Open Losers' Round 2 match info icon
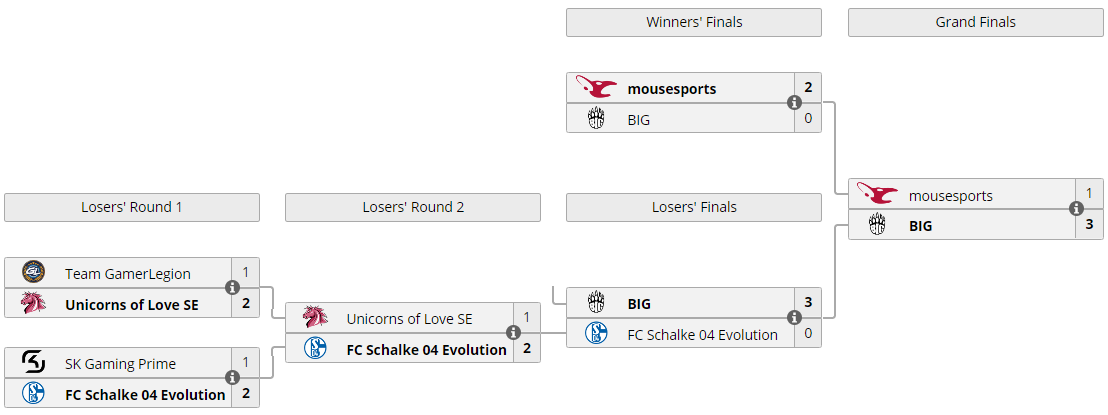Viewport: 1108px width, 415px height. tap(513, 333)
